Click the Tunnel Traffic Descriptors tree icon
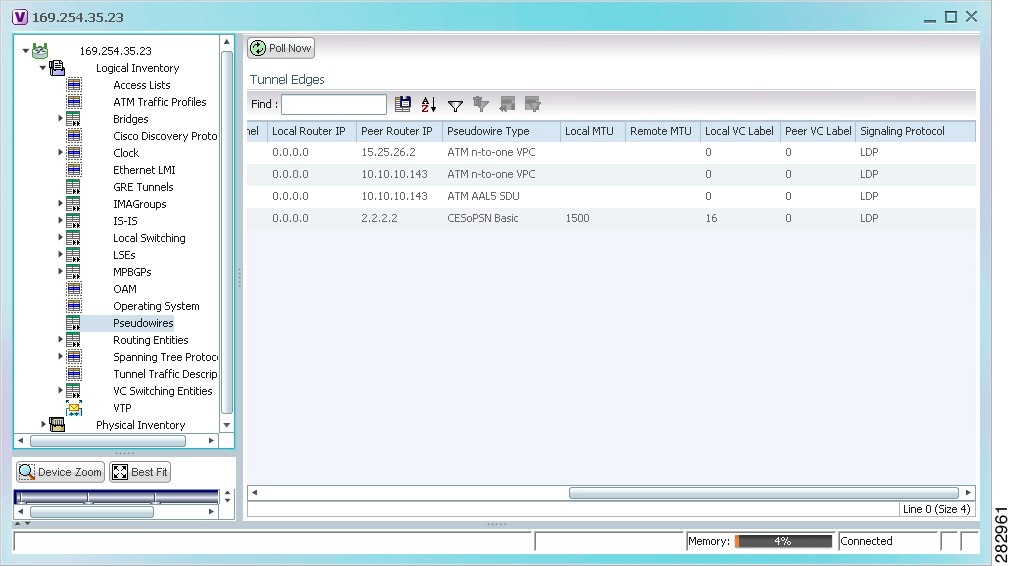 (x=74, y=374)
